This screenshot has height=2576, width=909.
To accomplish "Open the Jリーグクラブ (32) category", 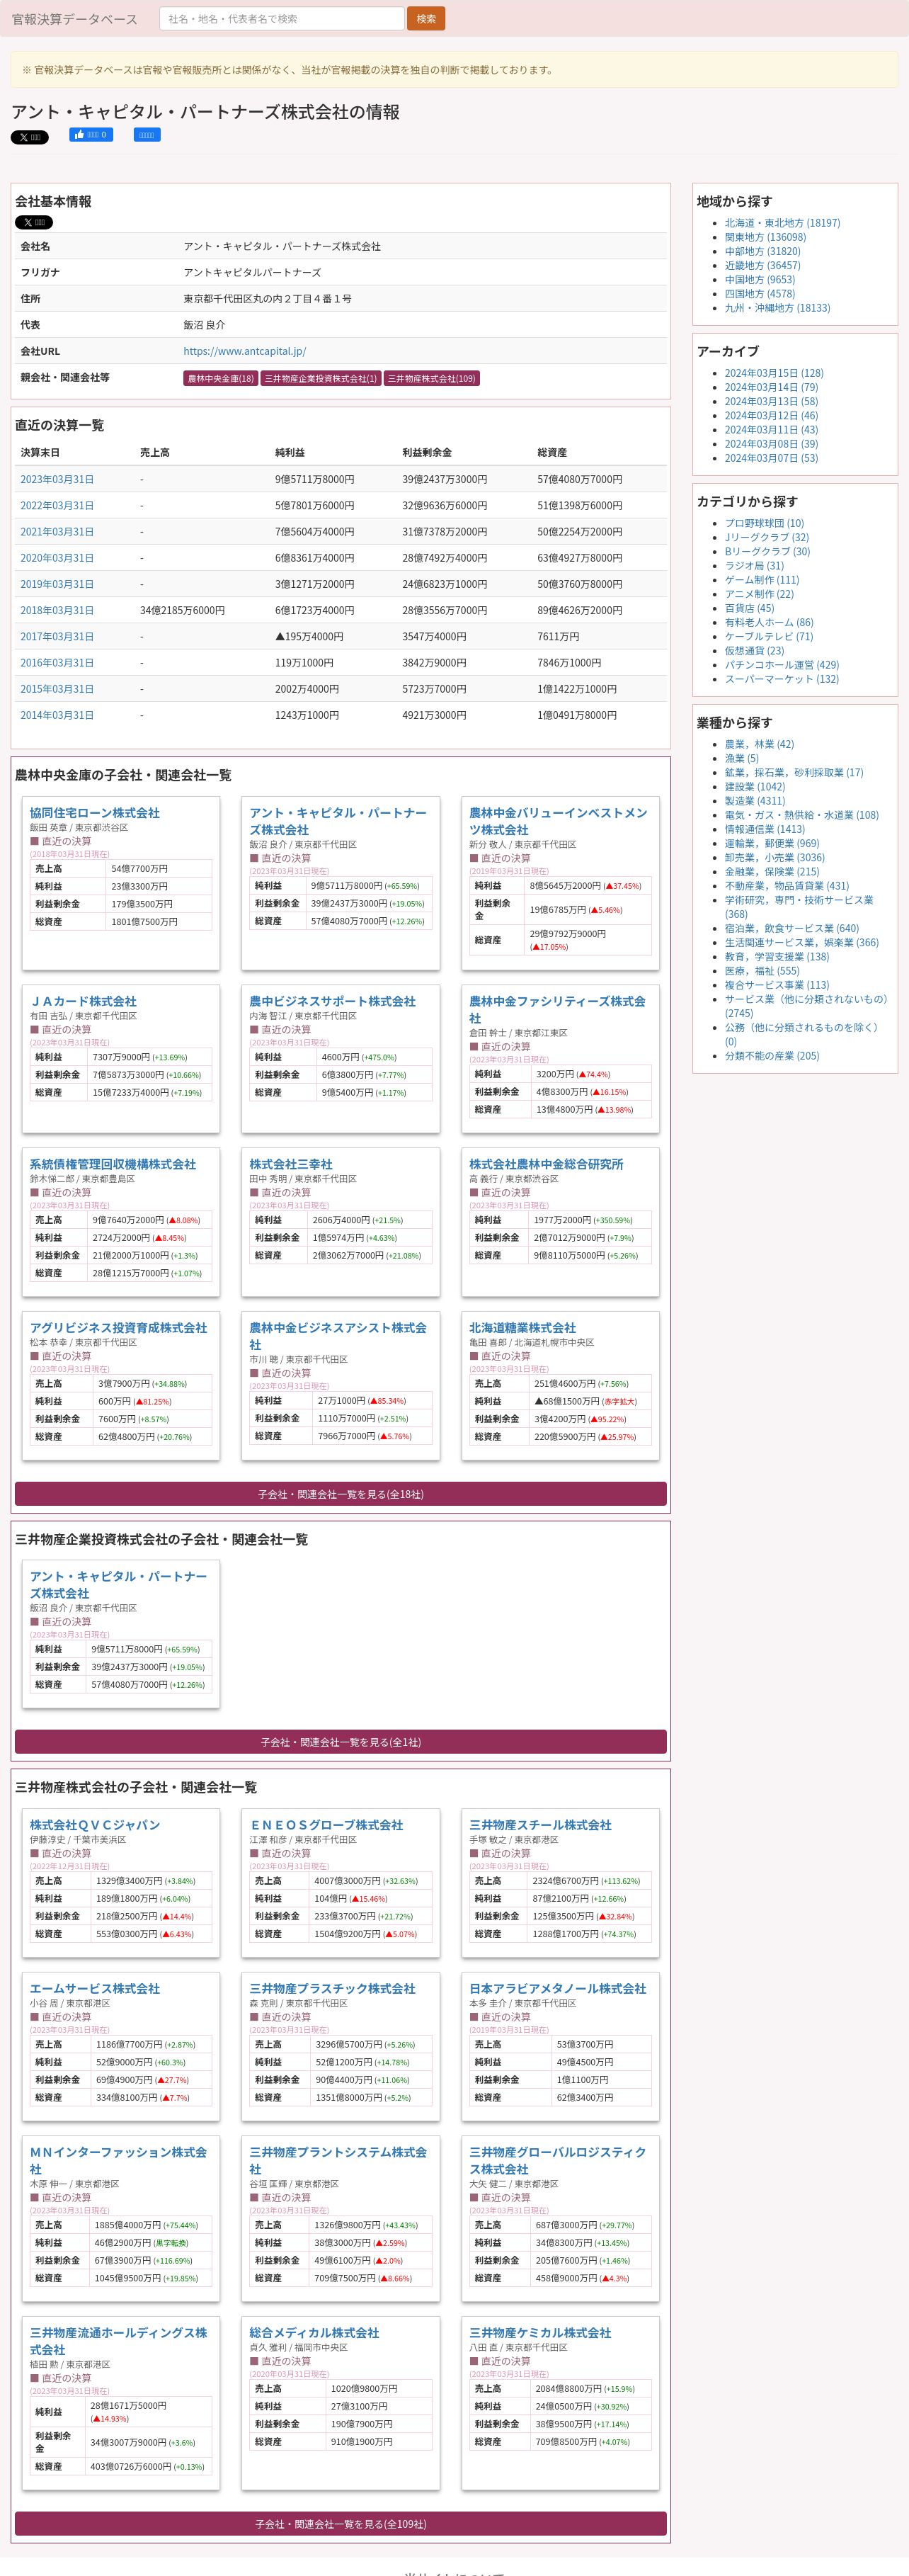I will click(767, 537).
